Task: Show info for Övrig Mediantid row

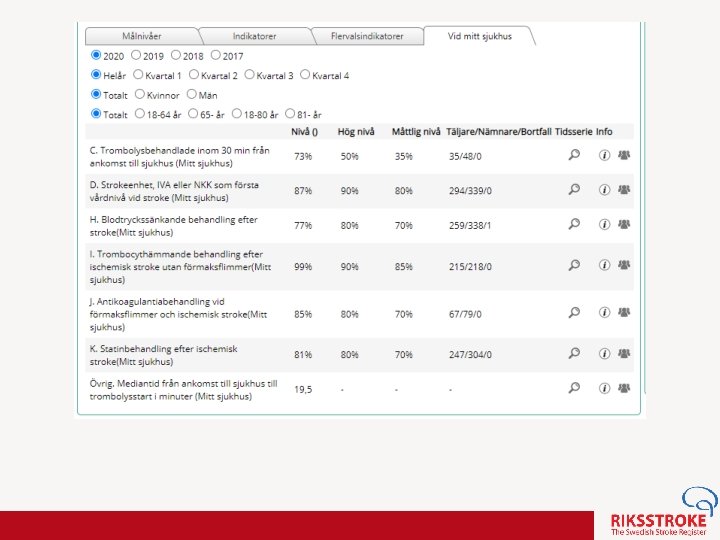Action: pyautogui.click(x=604, y=388)
